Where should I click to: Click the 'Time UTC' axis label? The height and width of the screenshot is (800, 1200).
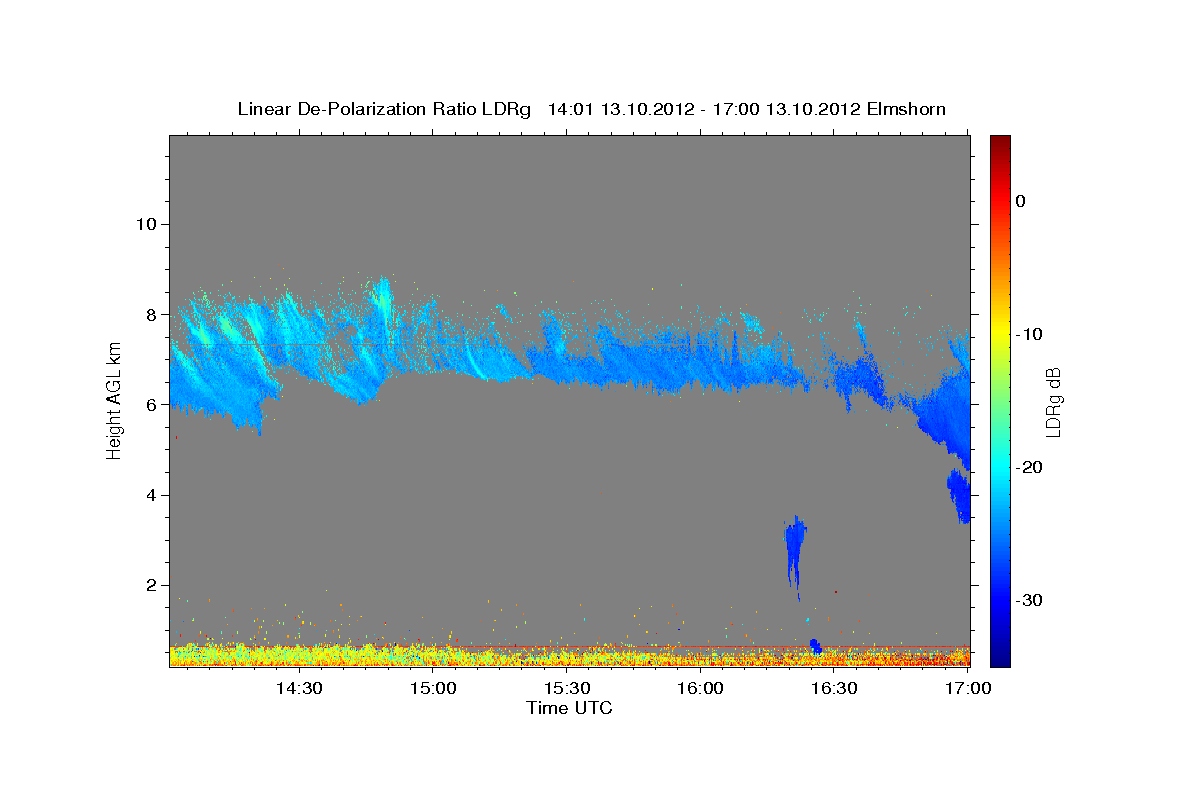(x=569, y=708)
